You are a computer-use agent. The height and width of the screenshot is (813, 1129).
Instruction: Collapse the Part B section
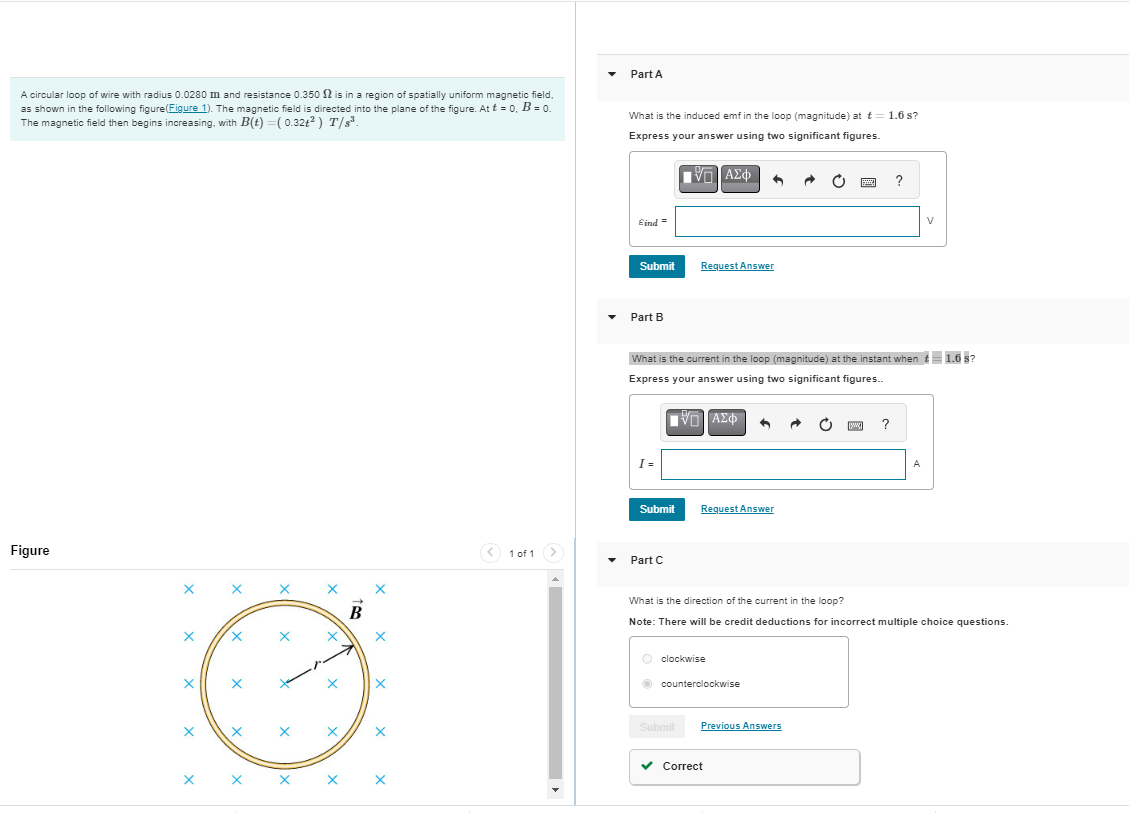[611, 317]
